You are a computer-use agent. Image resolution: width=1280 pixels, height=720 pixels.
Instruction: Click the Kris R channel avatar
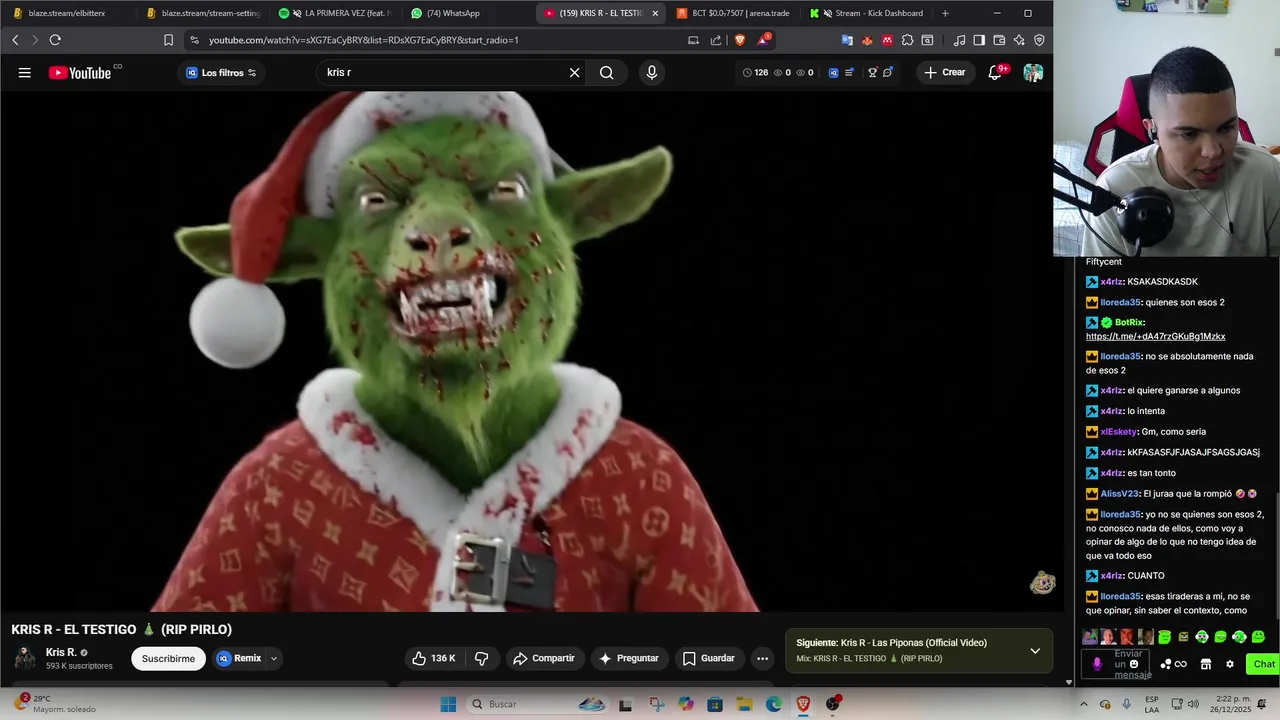(25, 658)
